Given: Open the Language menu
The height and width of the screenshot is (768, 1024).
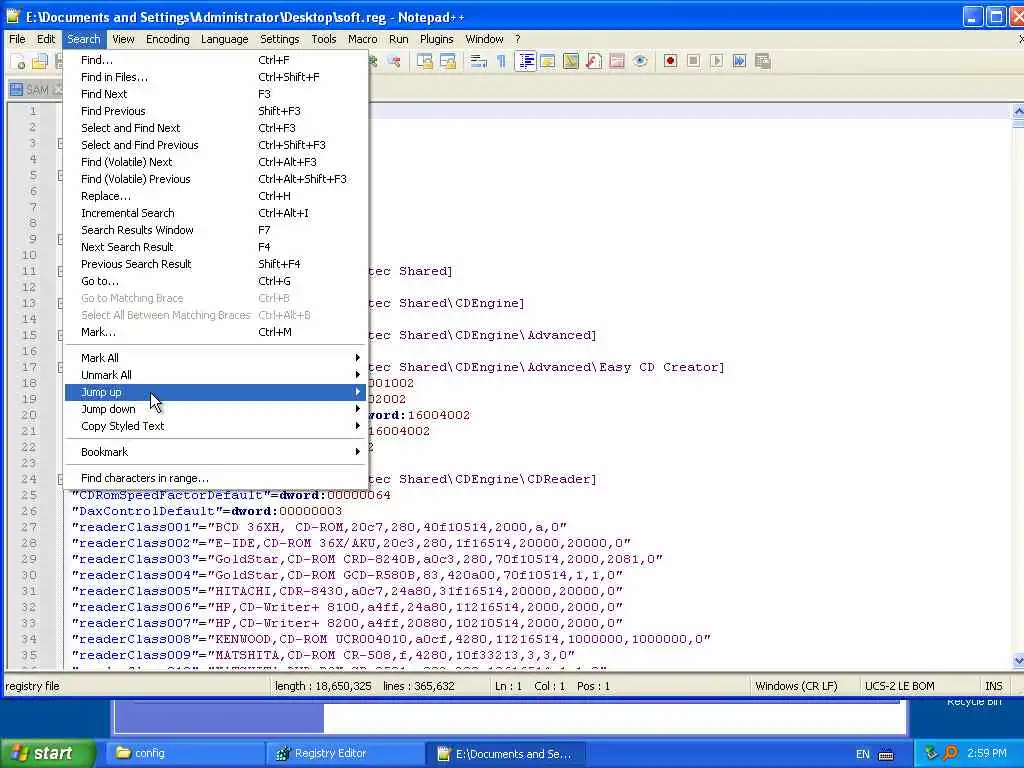Looking at the screenshot, I should pos(224,39).
